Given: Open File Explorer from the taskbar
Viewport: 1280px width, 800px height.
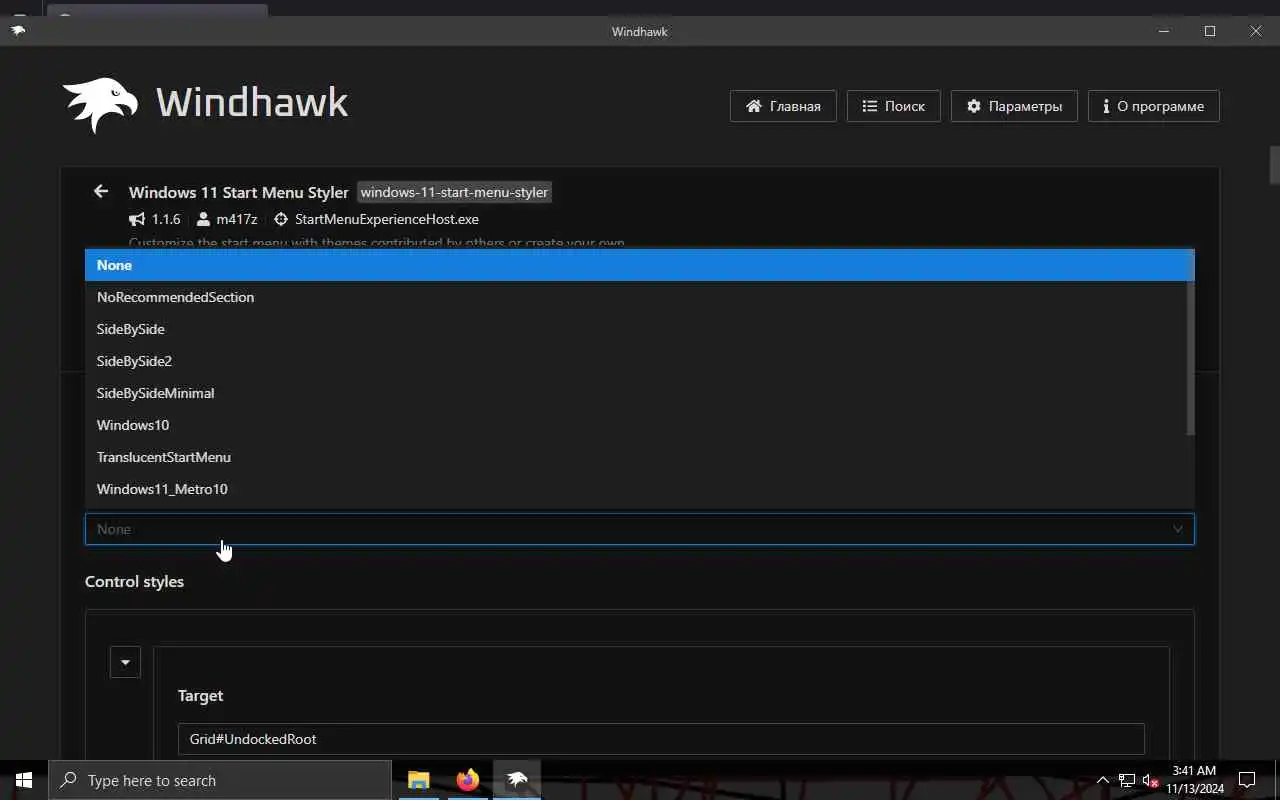Looking at the screenshot, I should click(x=418, y=780).
